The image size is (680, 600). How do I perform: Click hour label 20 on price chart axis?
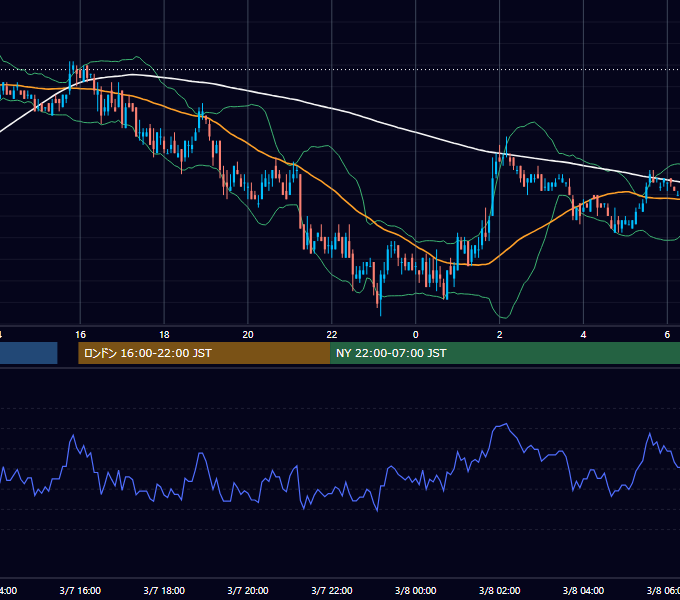(248, 335)
